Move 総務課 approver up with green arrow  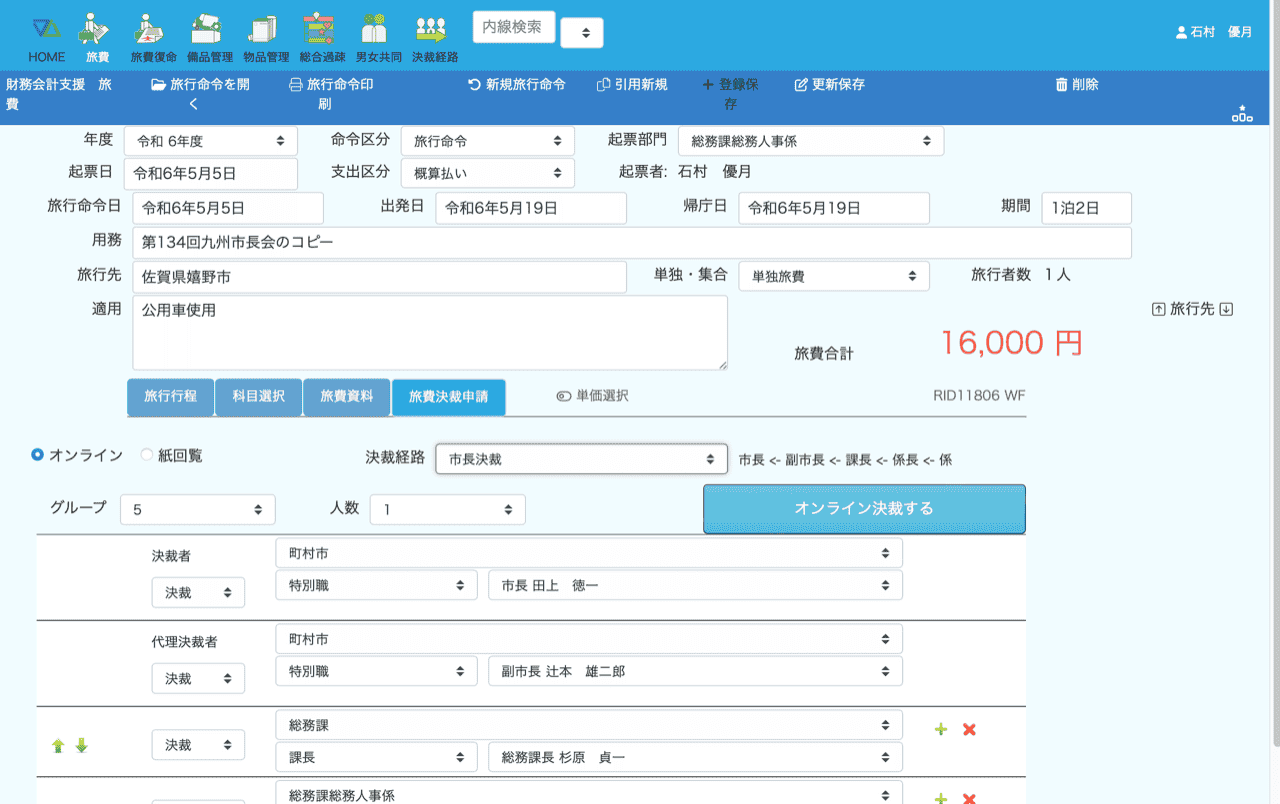click(58, 746)
